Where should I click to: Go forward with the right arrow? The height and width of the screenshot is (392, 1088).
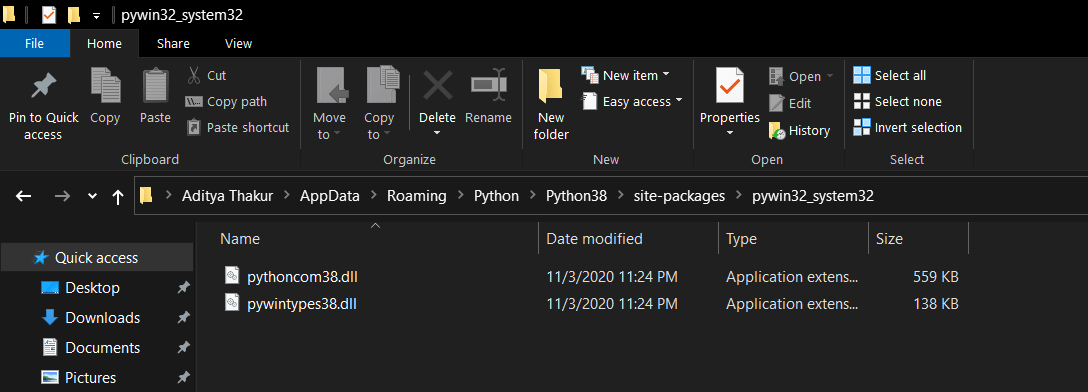coord(62,196)
